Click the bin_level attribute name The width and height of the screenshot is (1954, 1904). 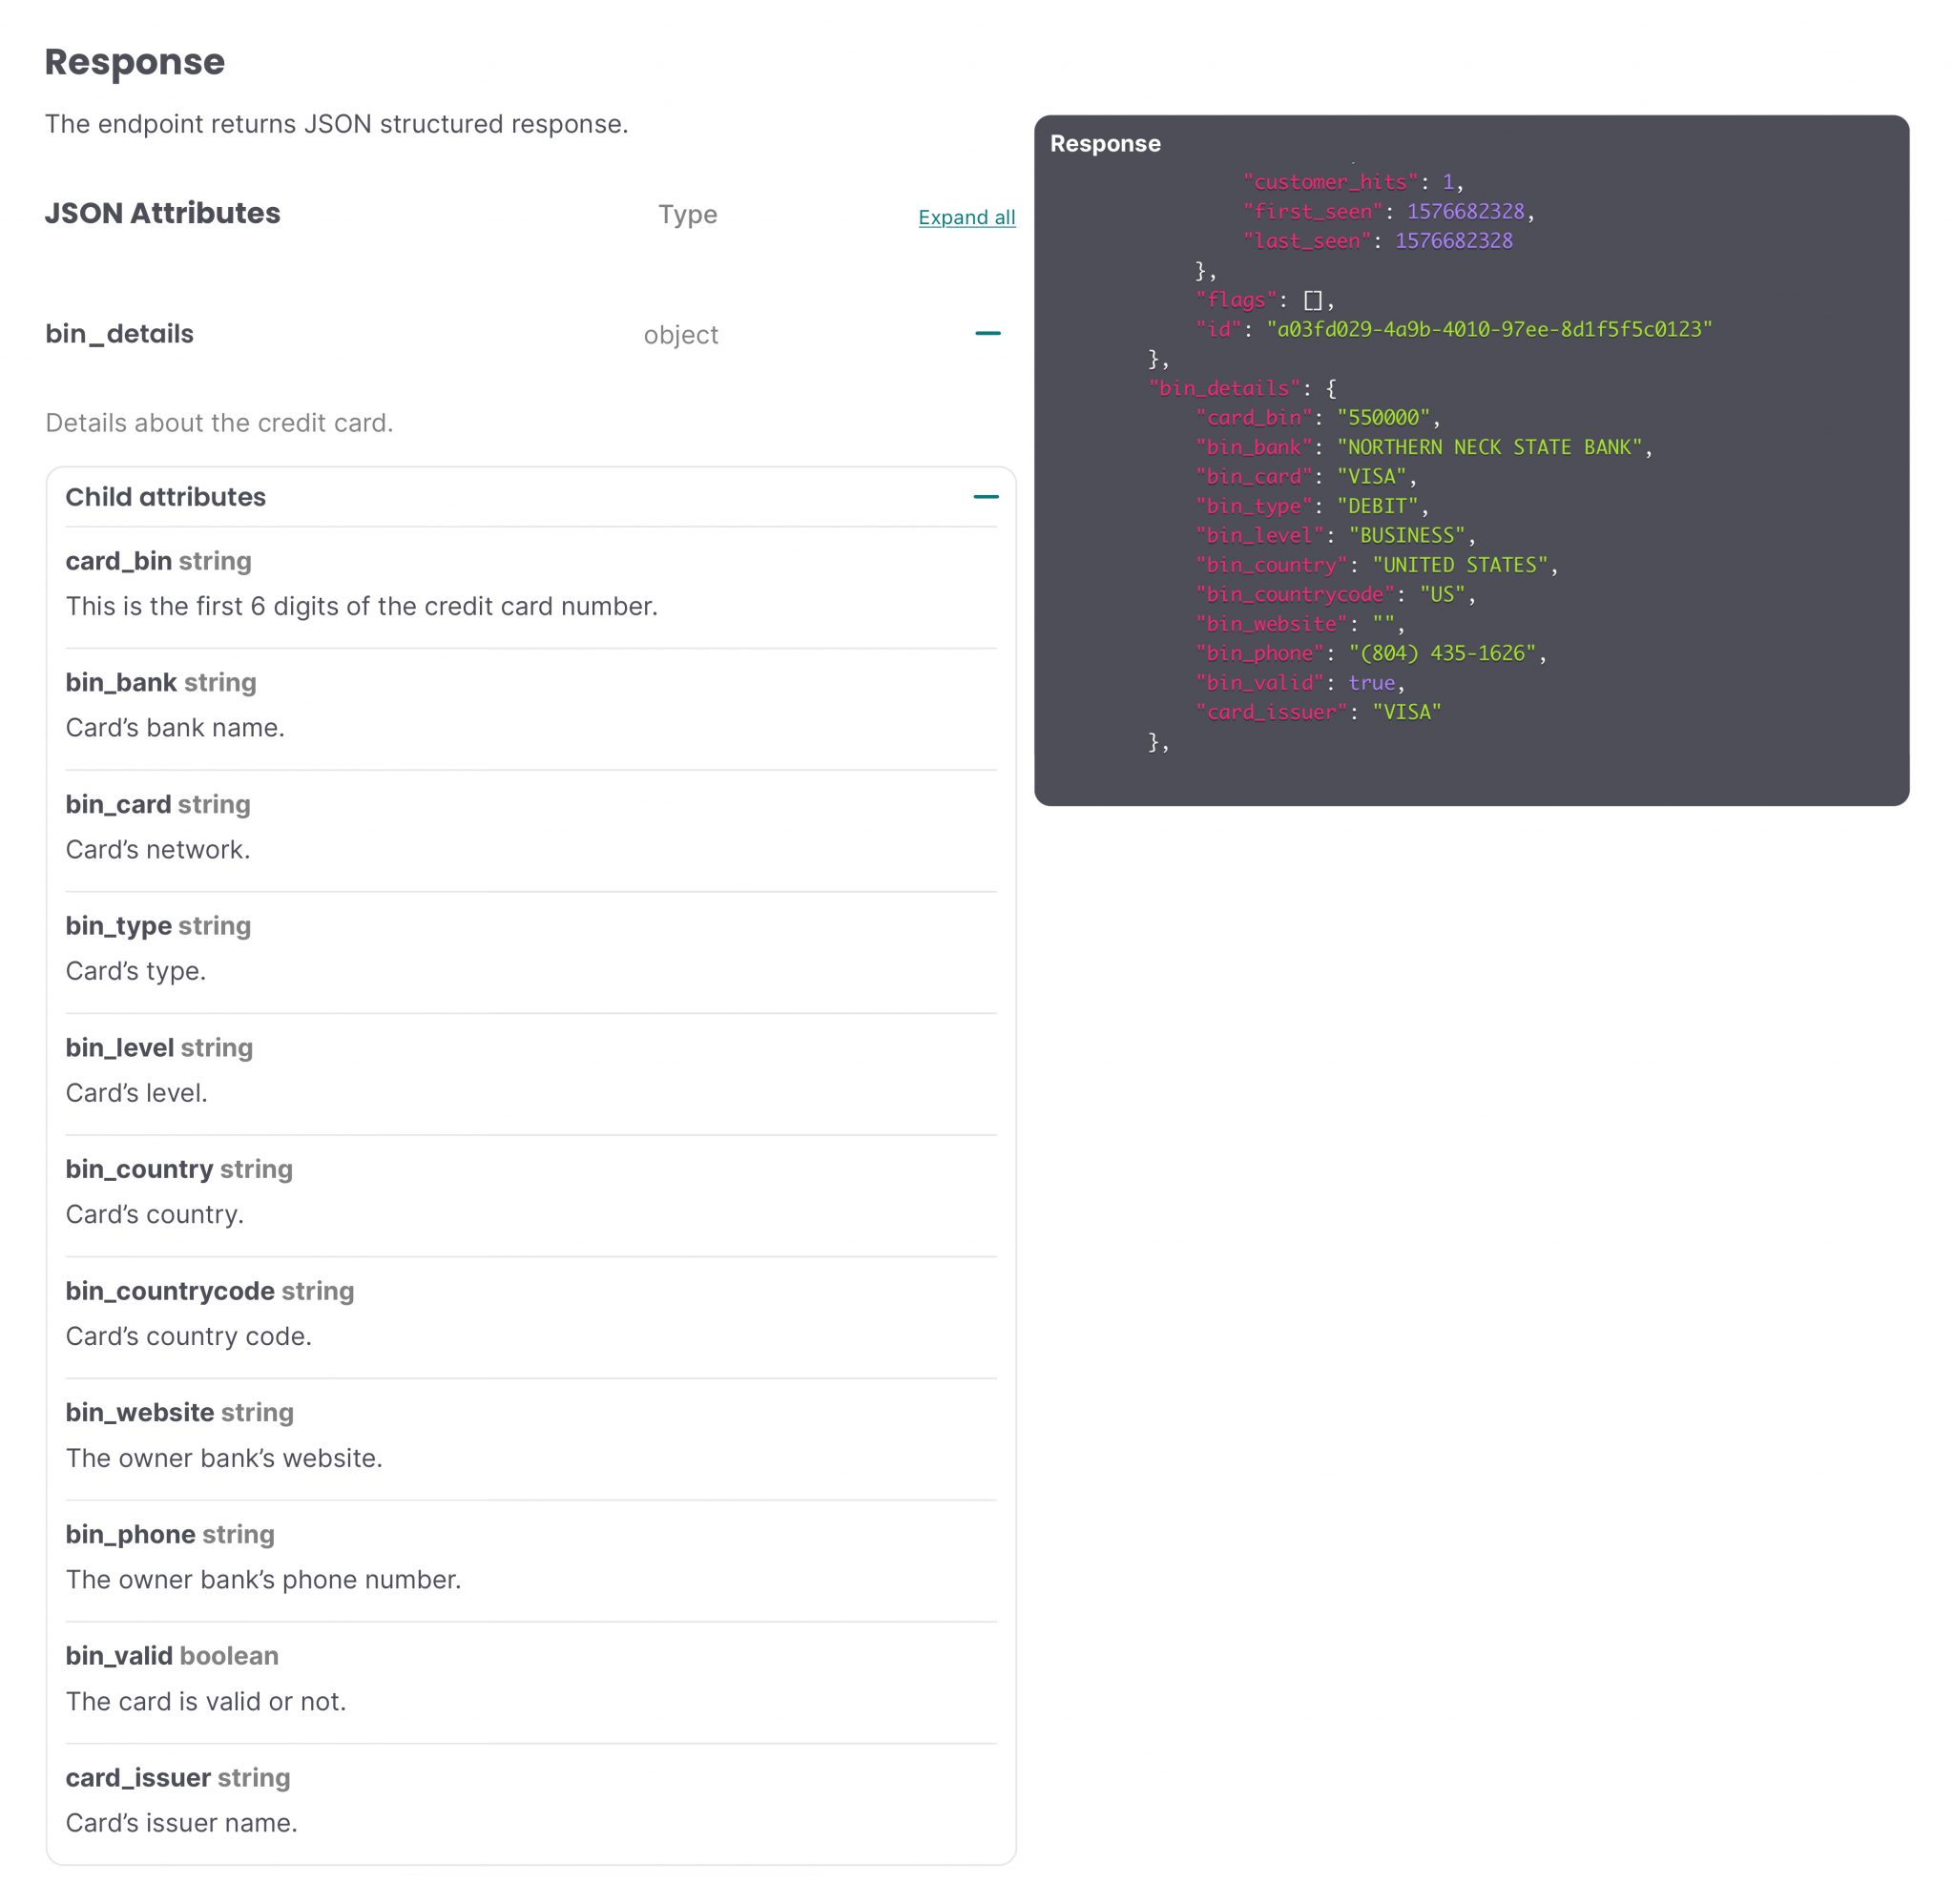pyautogui.click(x=120, y=1048)
